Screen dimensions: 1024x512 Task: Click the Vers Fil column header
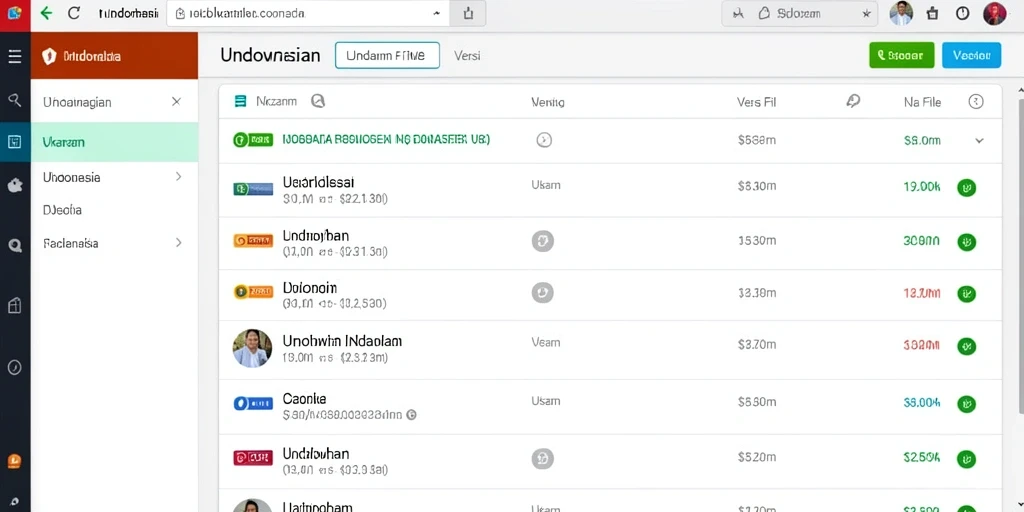[756, 102]
